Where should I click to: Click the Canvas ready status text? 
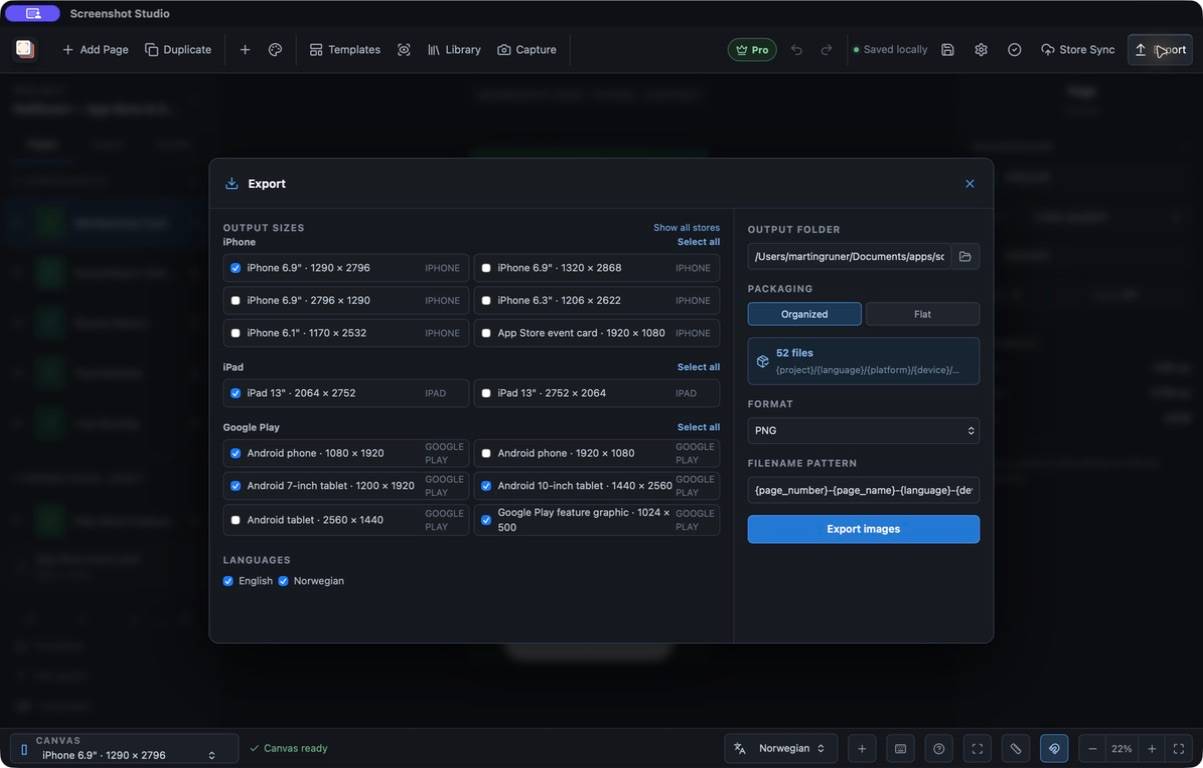(x=288, y=748)
